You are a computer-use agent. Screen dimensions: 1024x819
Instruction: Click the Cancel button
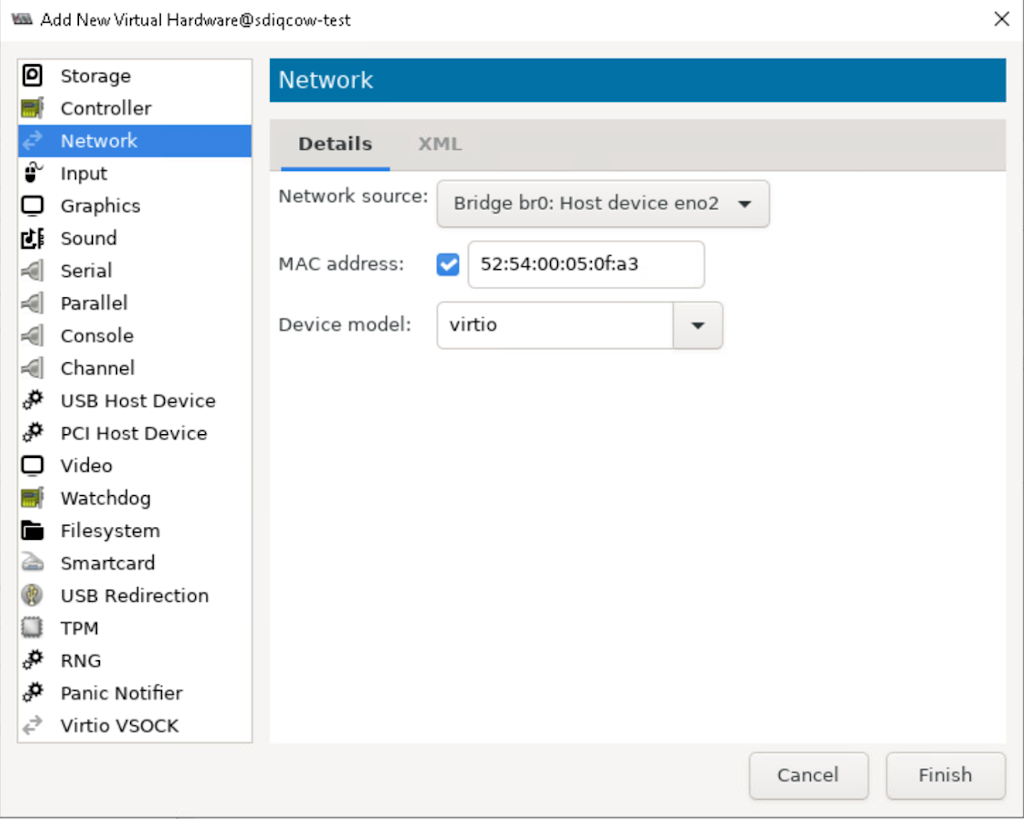[x=808, y=775]
